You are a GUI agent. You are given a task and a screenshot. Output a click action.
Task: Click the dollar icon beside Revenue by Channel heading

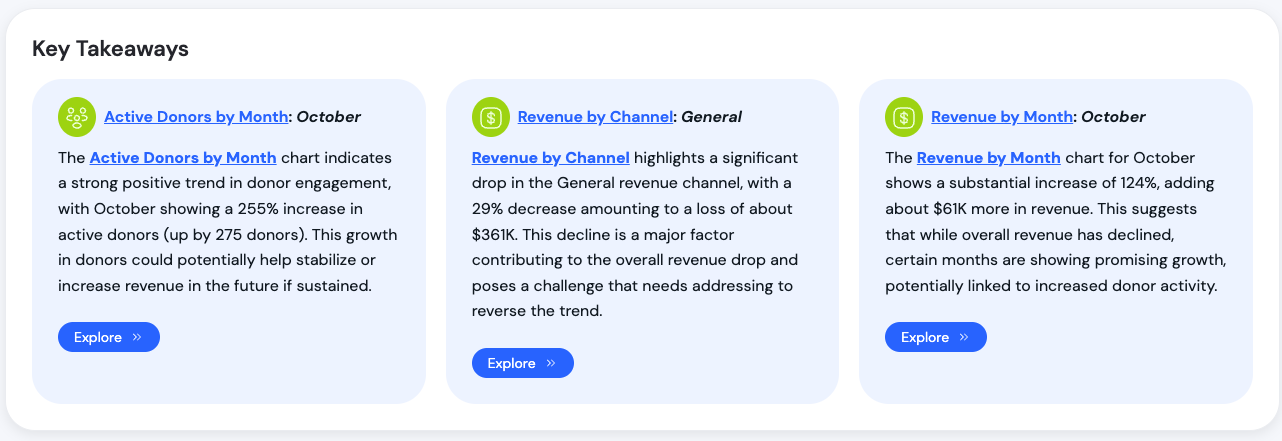click(491, 117)
